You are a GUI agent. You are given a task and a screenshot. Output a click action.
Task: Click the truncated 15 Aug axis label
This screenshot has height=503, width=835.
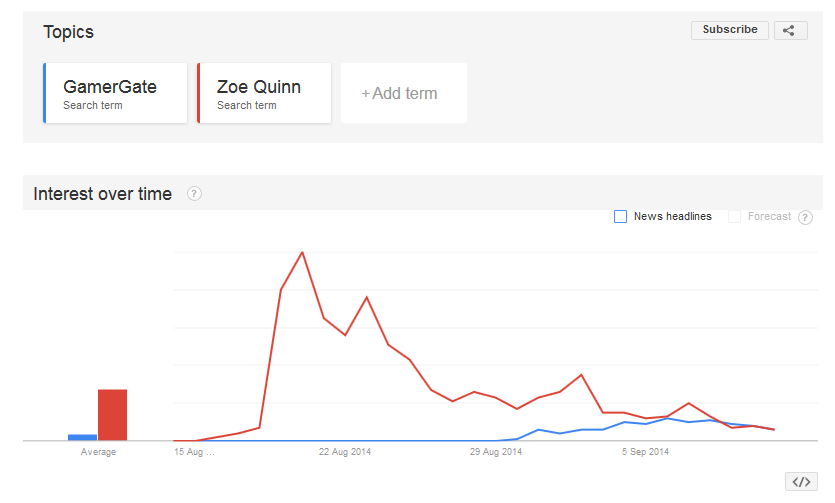click(x=194, y=452)
